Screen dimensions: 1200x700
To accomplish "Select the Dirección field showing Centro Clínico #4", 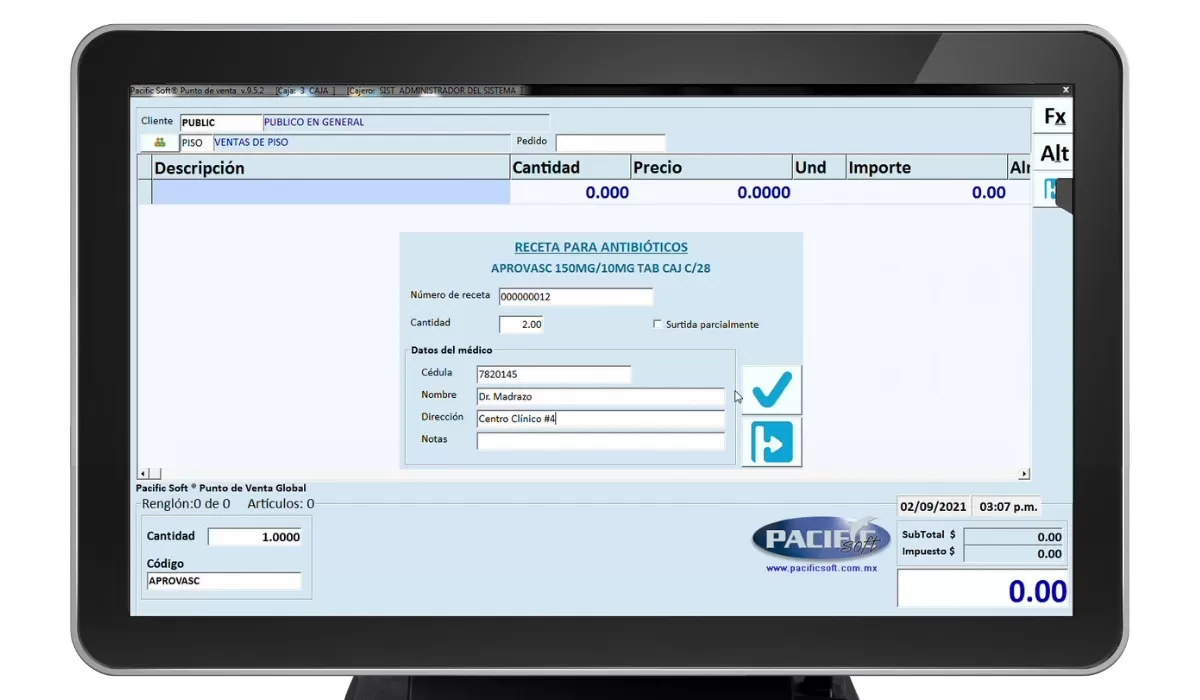I will pyautogui.click(x=601, y=417).
